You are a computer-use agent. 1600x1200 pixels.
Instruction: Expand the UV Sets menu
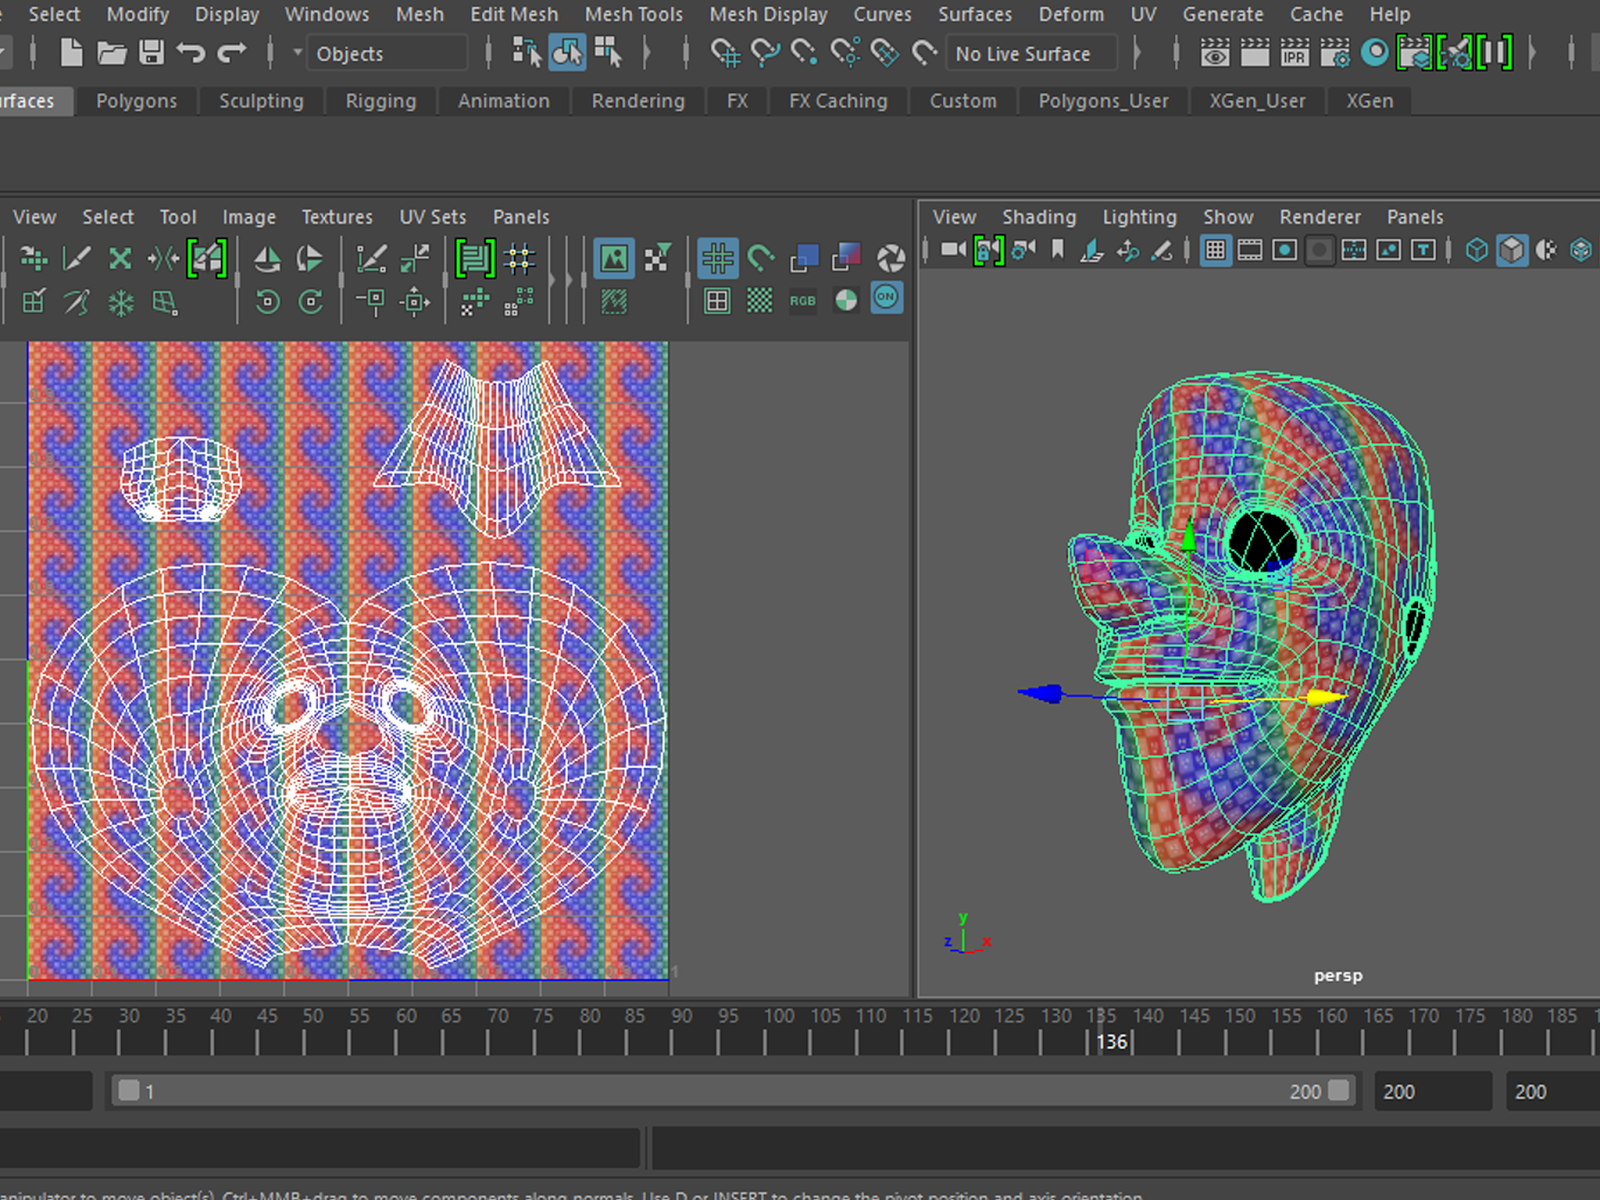[x=432, y=217]
